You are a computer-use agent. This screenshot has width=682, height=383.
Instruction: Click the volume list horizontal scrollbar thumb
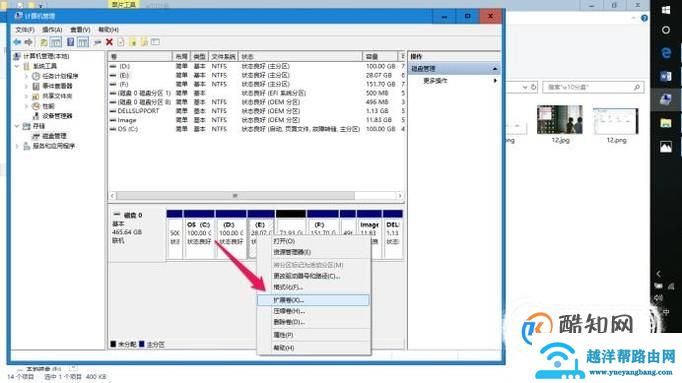pyautogui.click(x=235, y=196)
